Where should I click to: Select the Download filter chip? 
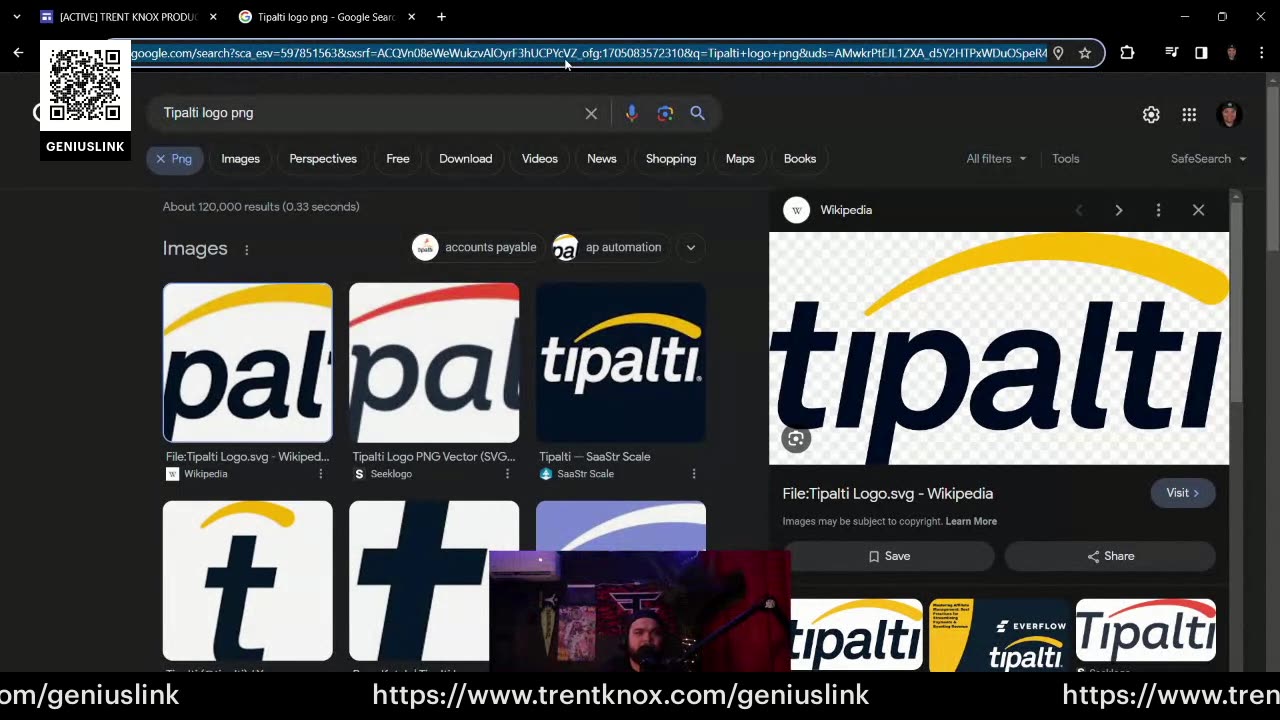tap(465, 159)
